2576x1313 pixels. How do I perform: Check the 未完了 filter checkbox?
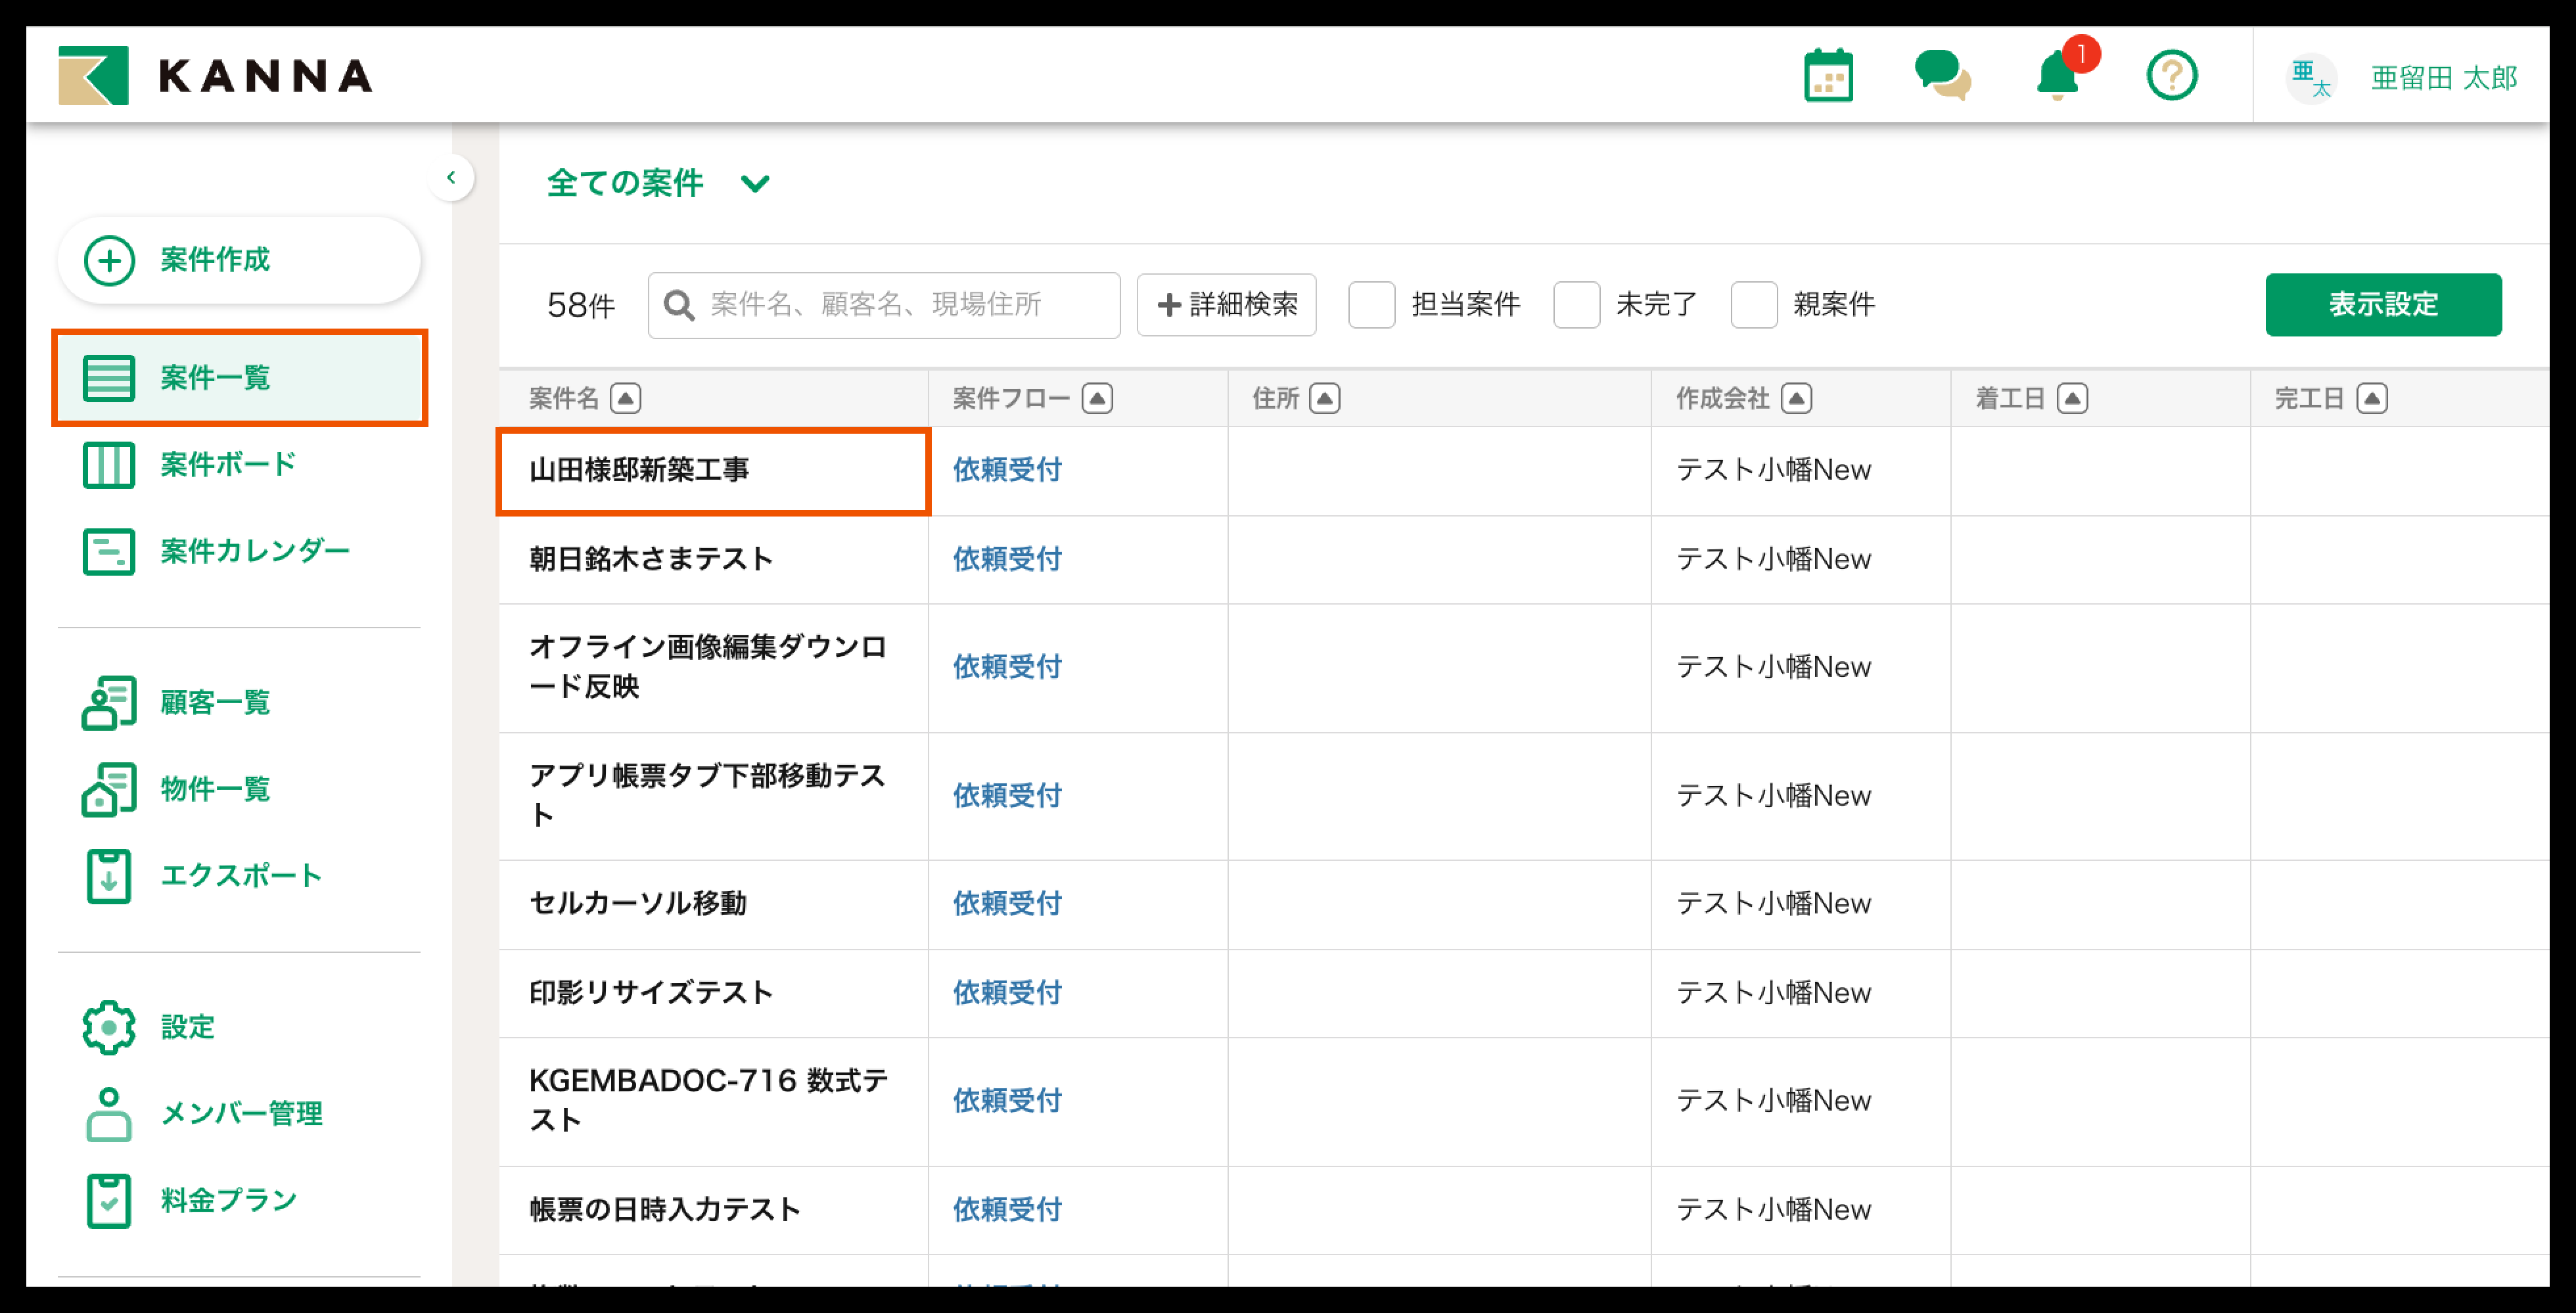pos(1576,304)
